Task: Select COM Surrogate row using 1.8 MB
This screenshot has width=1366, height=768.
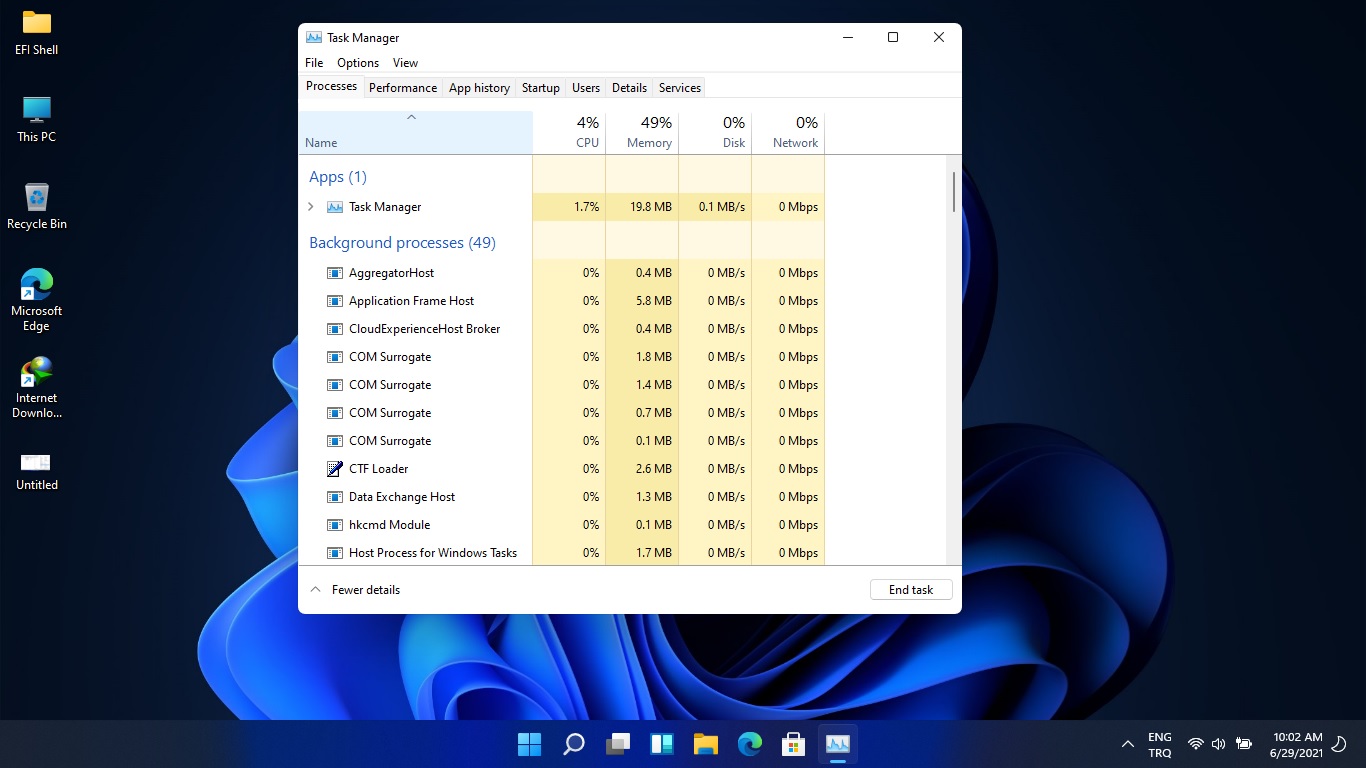Action: coord(561,357)
